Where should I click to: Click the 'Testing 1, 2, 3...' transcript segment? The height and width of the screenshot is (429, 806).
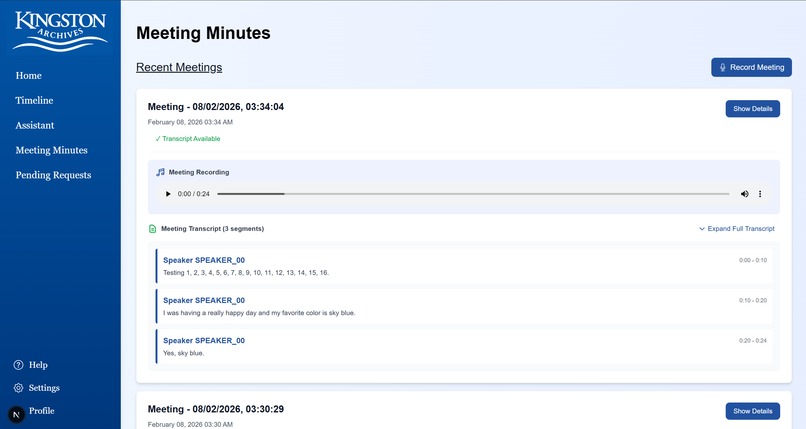coord(464,266)
